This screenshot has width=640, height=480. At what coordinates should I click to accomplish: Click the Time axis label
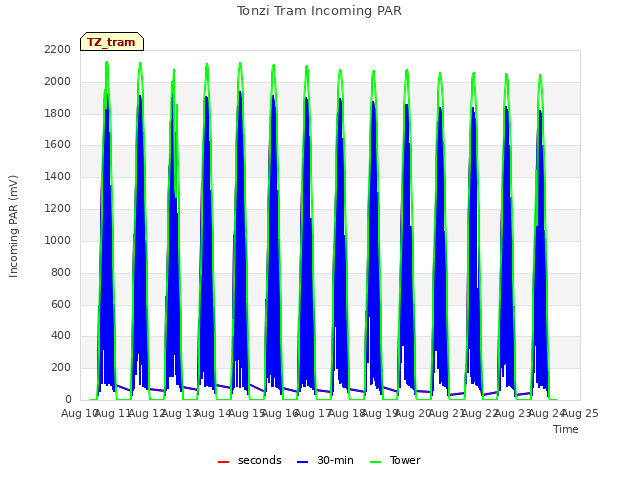coord(566,429)
